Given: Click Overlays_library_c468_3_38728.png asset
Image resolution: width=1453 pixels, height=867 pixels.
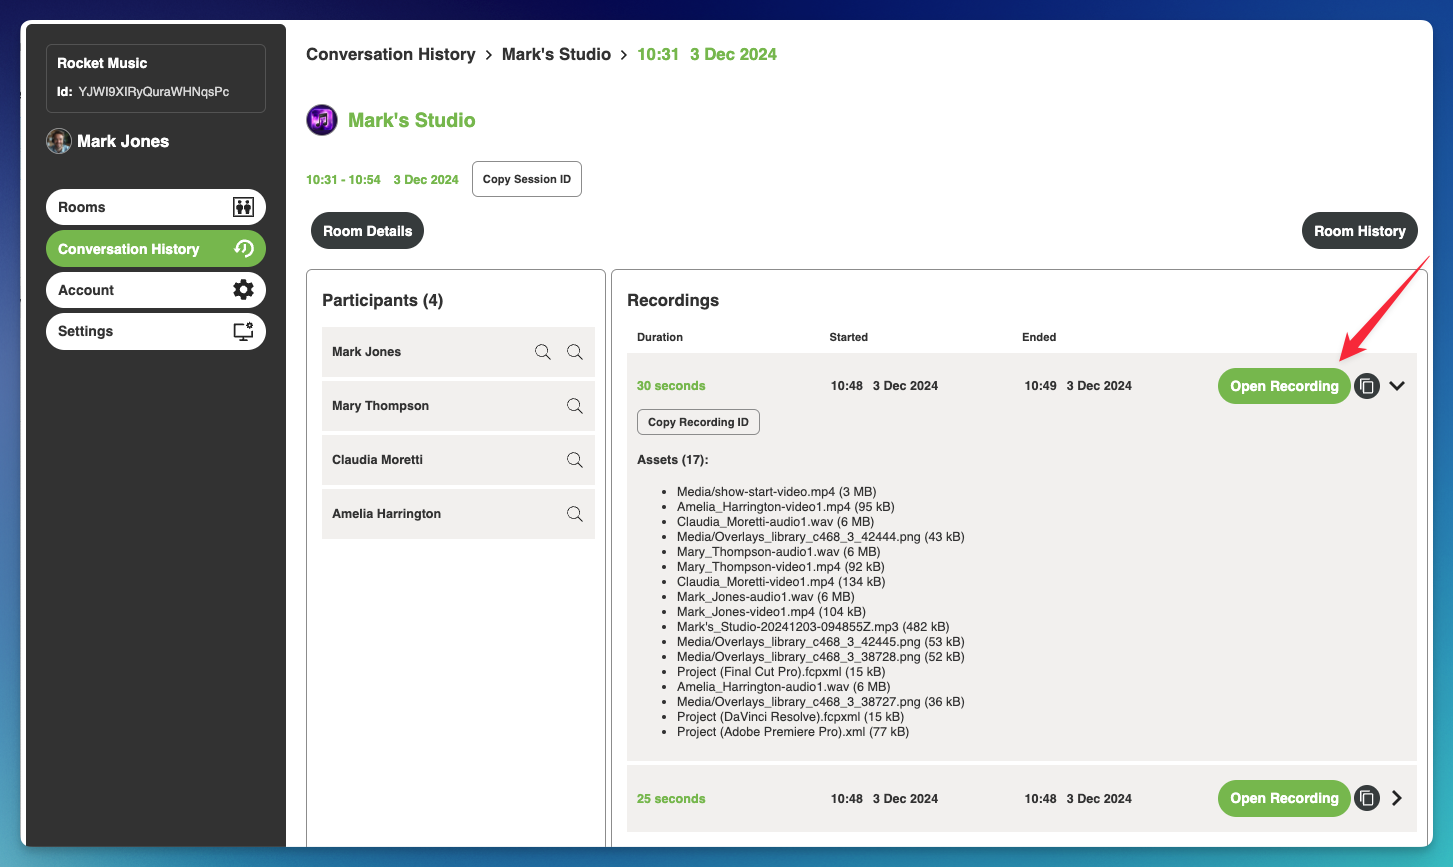Looking at the screenshot, I should (820, 657).
